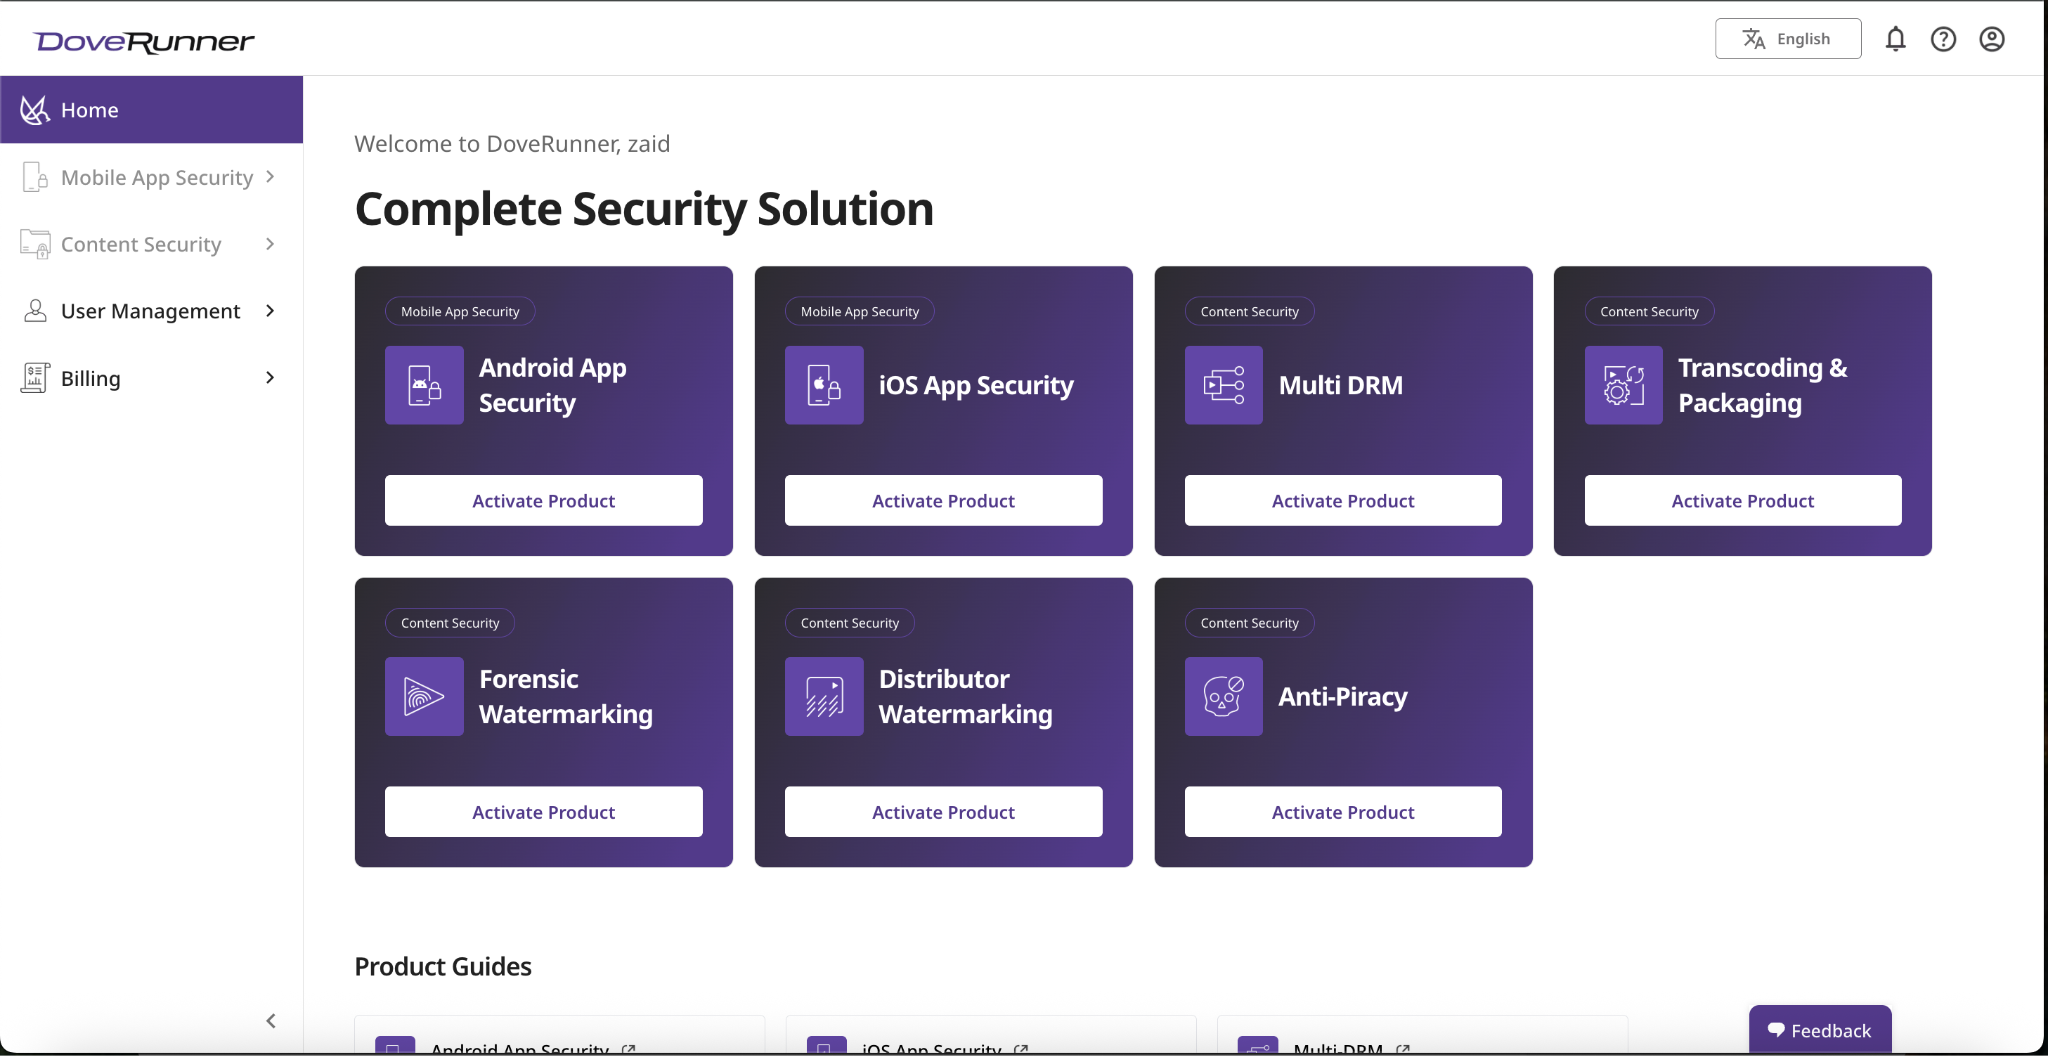The height and width of the screenshot is (1056, 2048).
Task: Activate Product for Forensic Watermarking
Action: pos(544,812)
